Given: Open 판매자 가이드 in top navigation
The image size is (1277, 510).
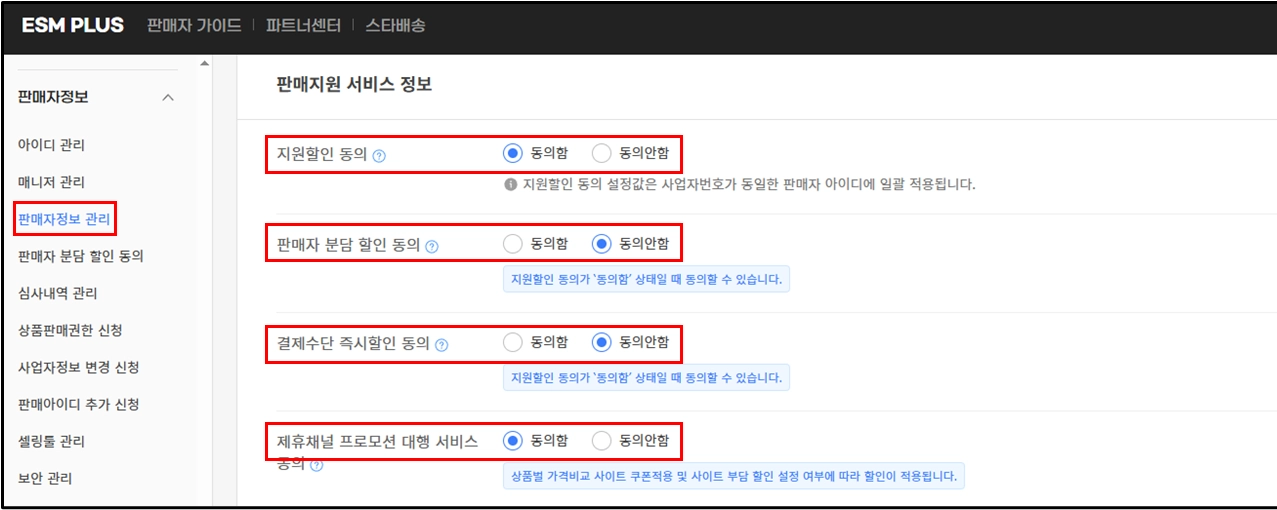Looking at the screenshot, I should [x=194, y=26].
